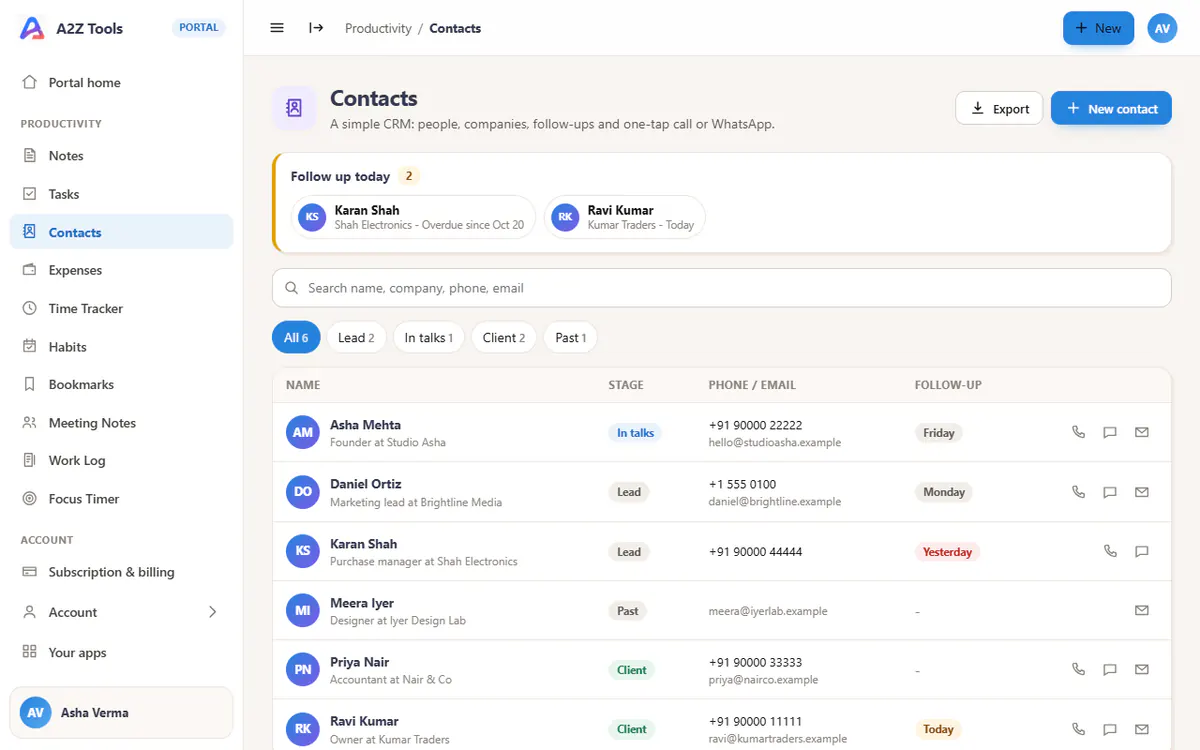Open Subscription & billing in sidebar
This screenshot has height=750, width=1200.
[121, 572]
